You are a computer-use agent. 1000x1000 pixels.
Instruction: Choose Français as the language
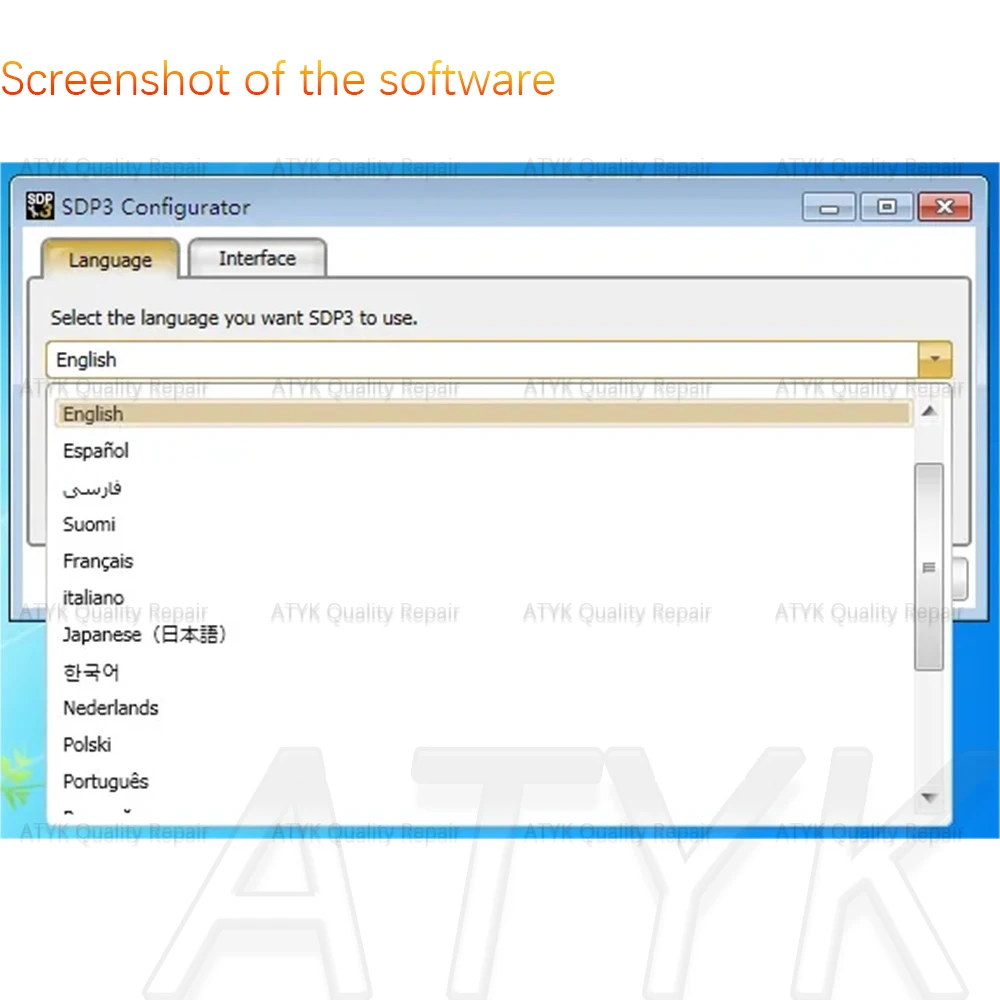point(483,561)
